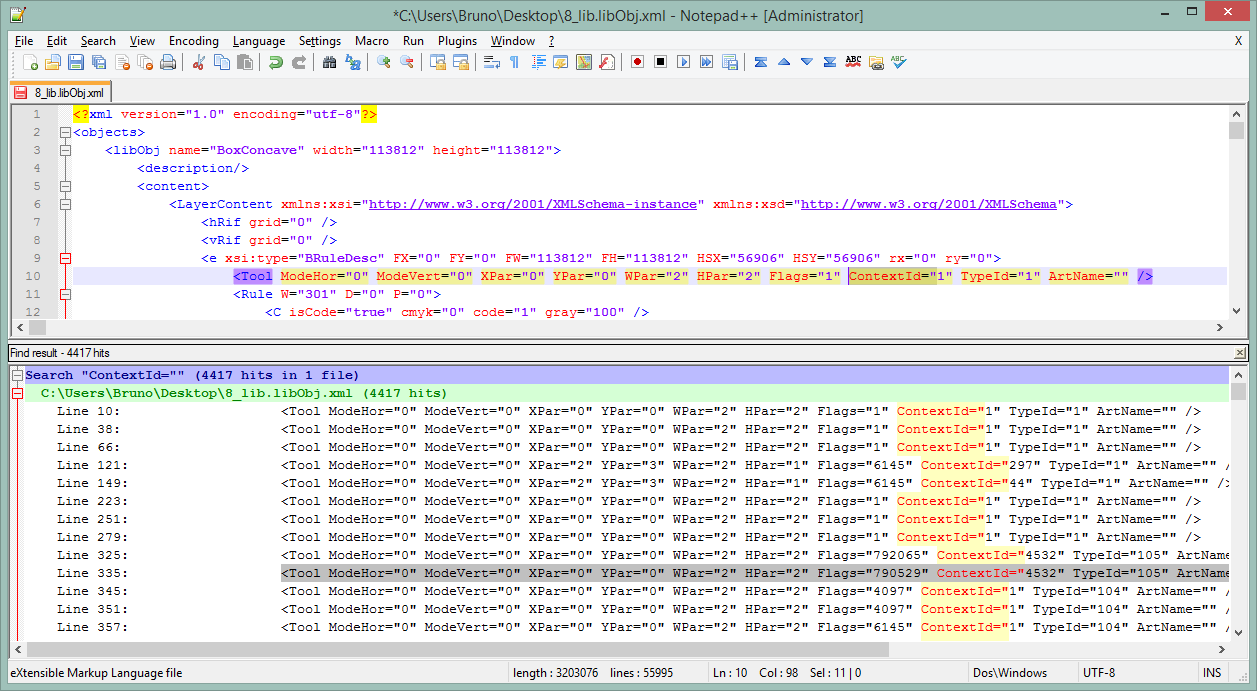Follow the xmlns:xsd XMLSchema link
The image size is (1257, 691).
coord(929,204)
